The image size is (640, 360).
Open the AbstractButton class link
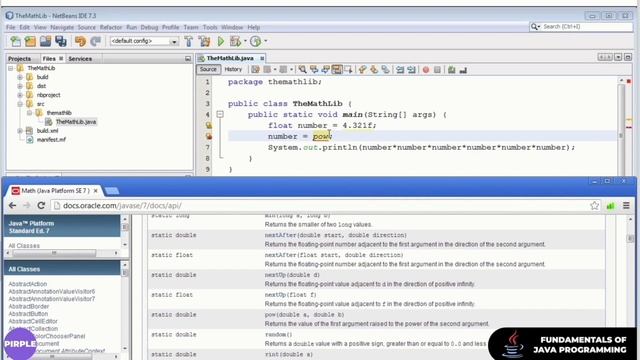[28, 314]
